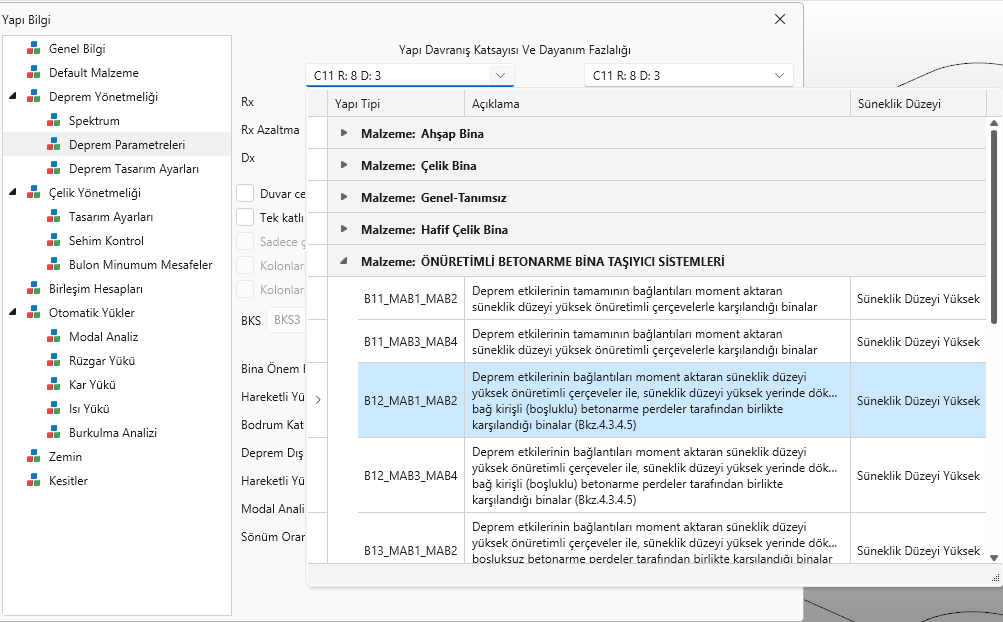
Task: Click the Default Malzeme tree icon
Action: 34,73
